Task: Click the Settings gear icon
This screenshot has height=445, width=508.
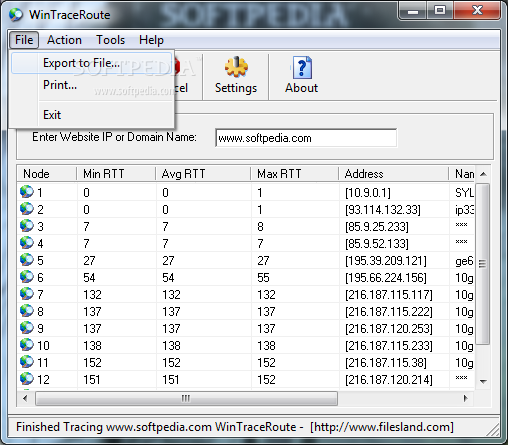Action: 236,67
